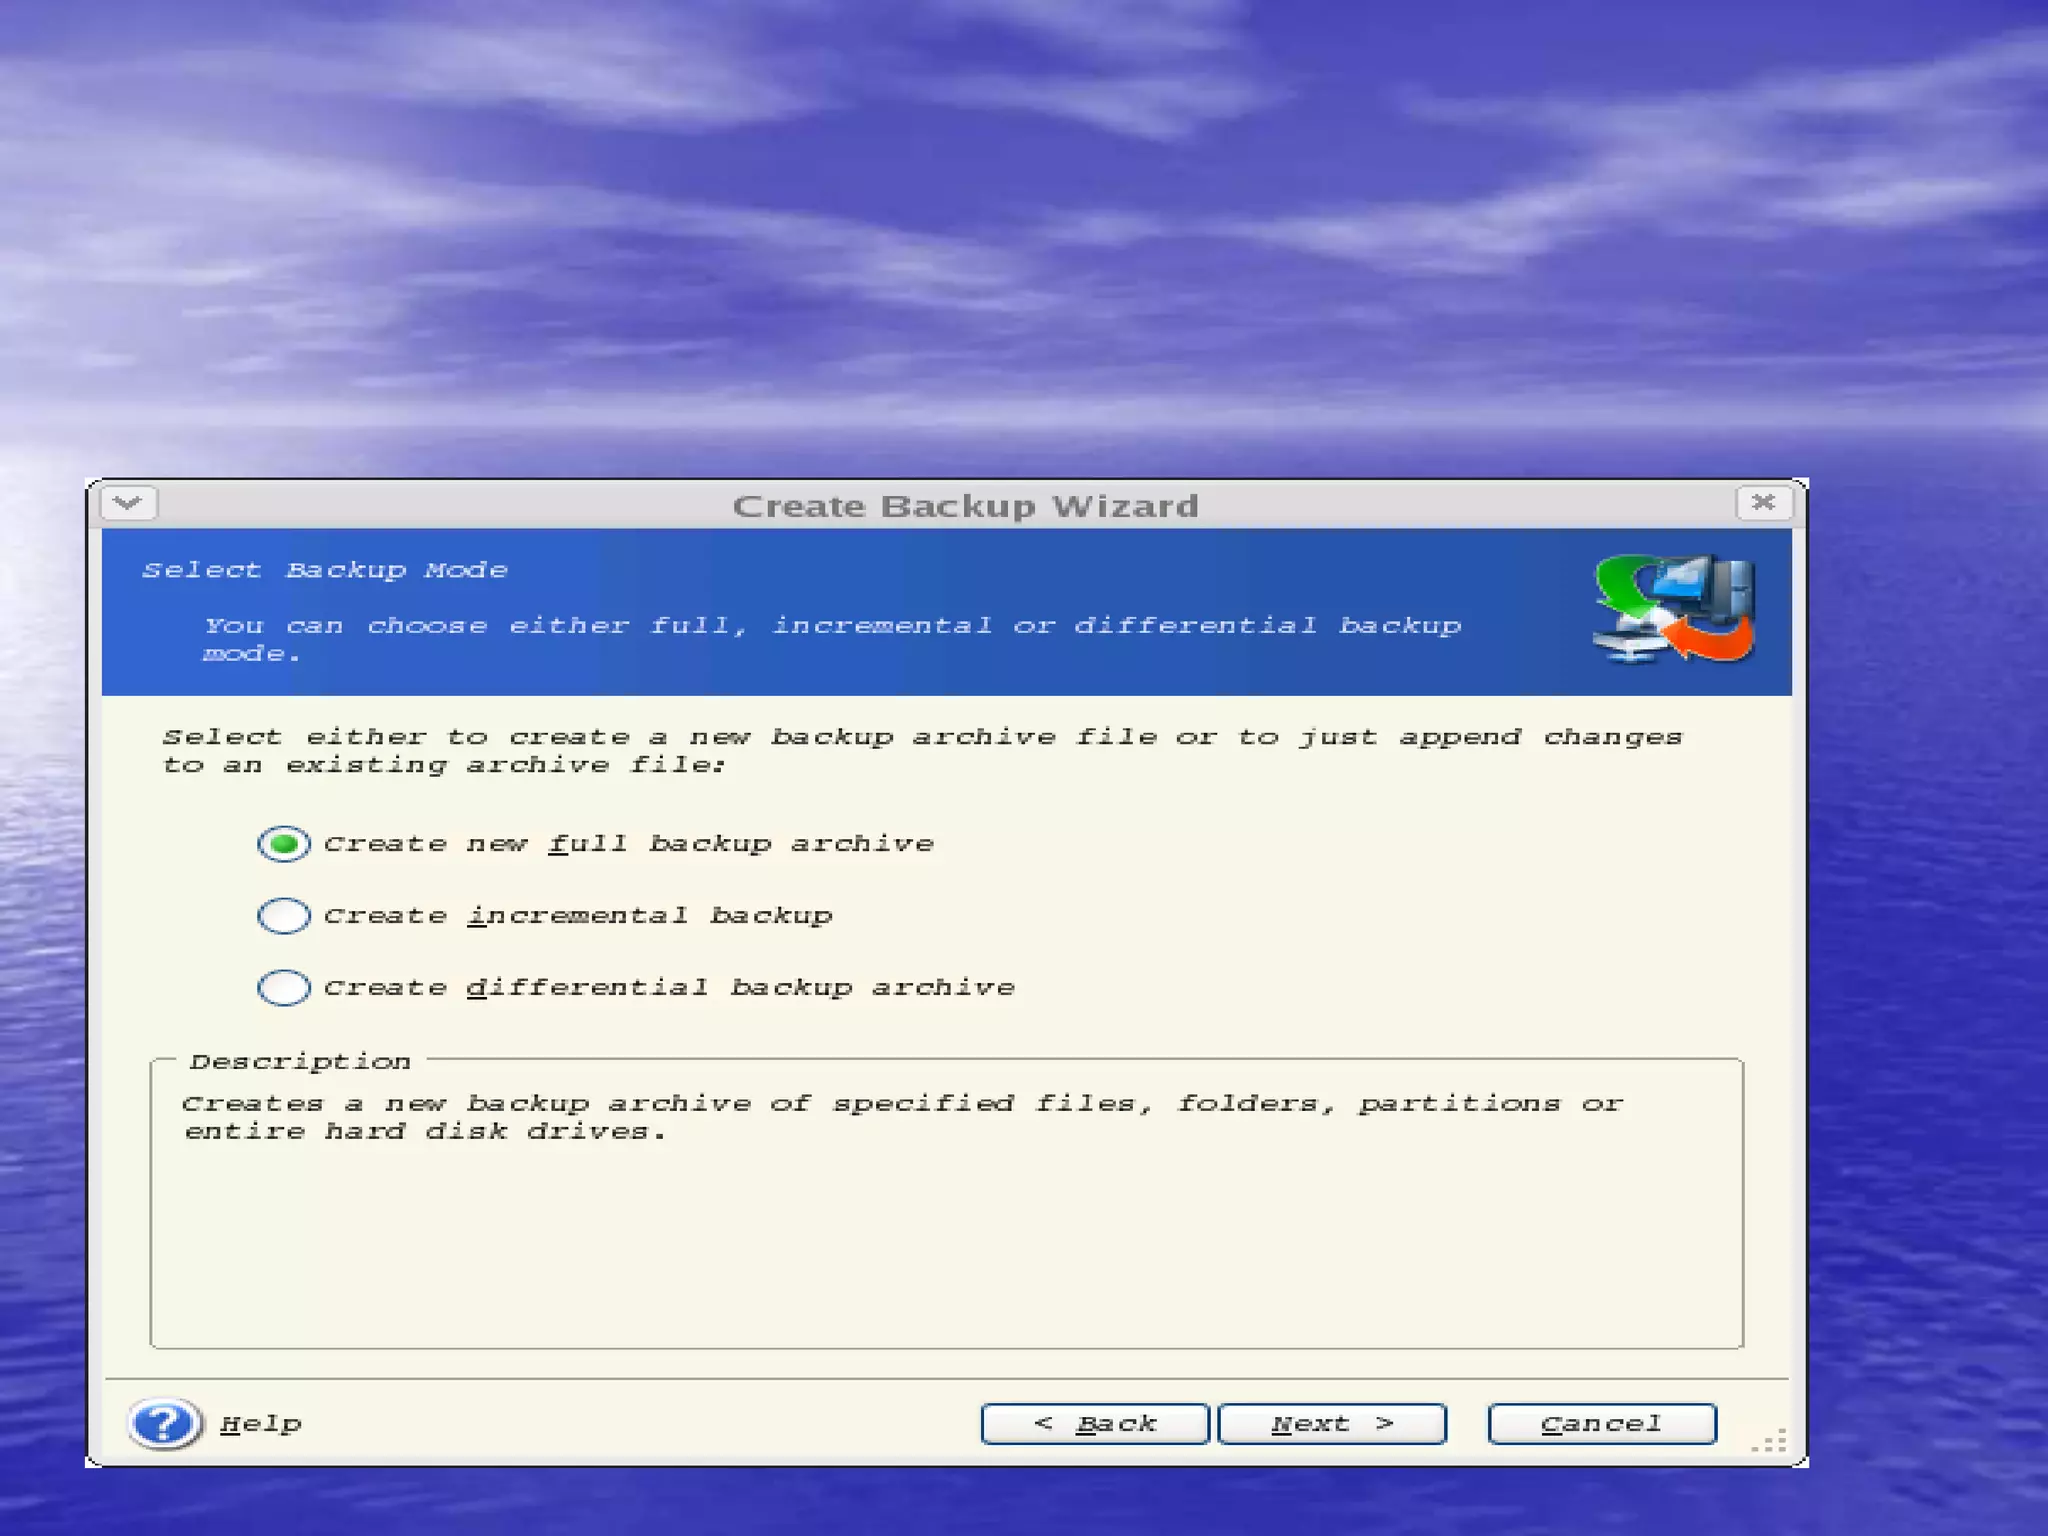Close the Create Backup Wizard window
This screenshot has height=1536, width=2048.
[1763, 502]
